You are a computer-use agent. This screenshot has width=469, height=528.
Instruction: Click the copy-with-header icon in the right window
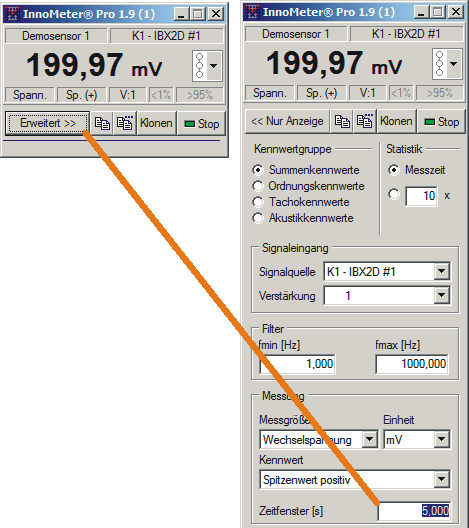pyautogui.click(x=365, y=121)
